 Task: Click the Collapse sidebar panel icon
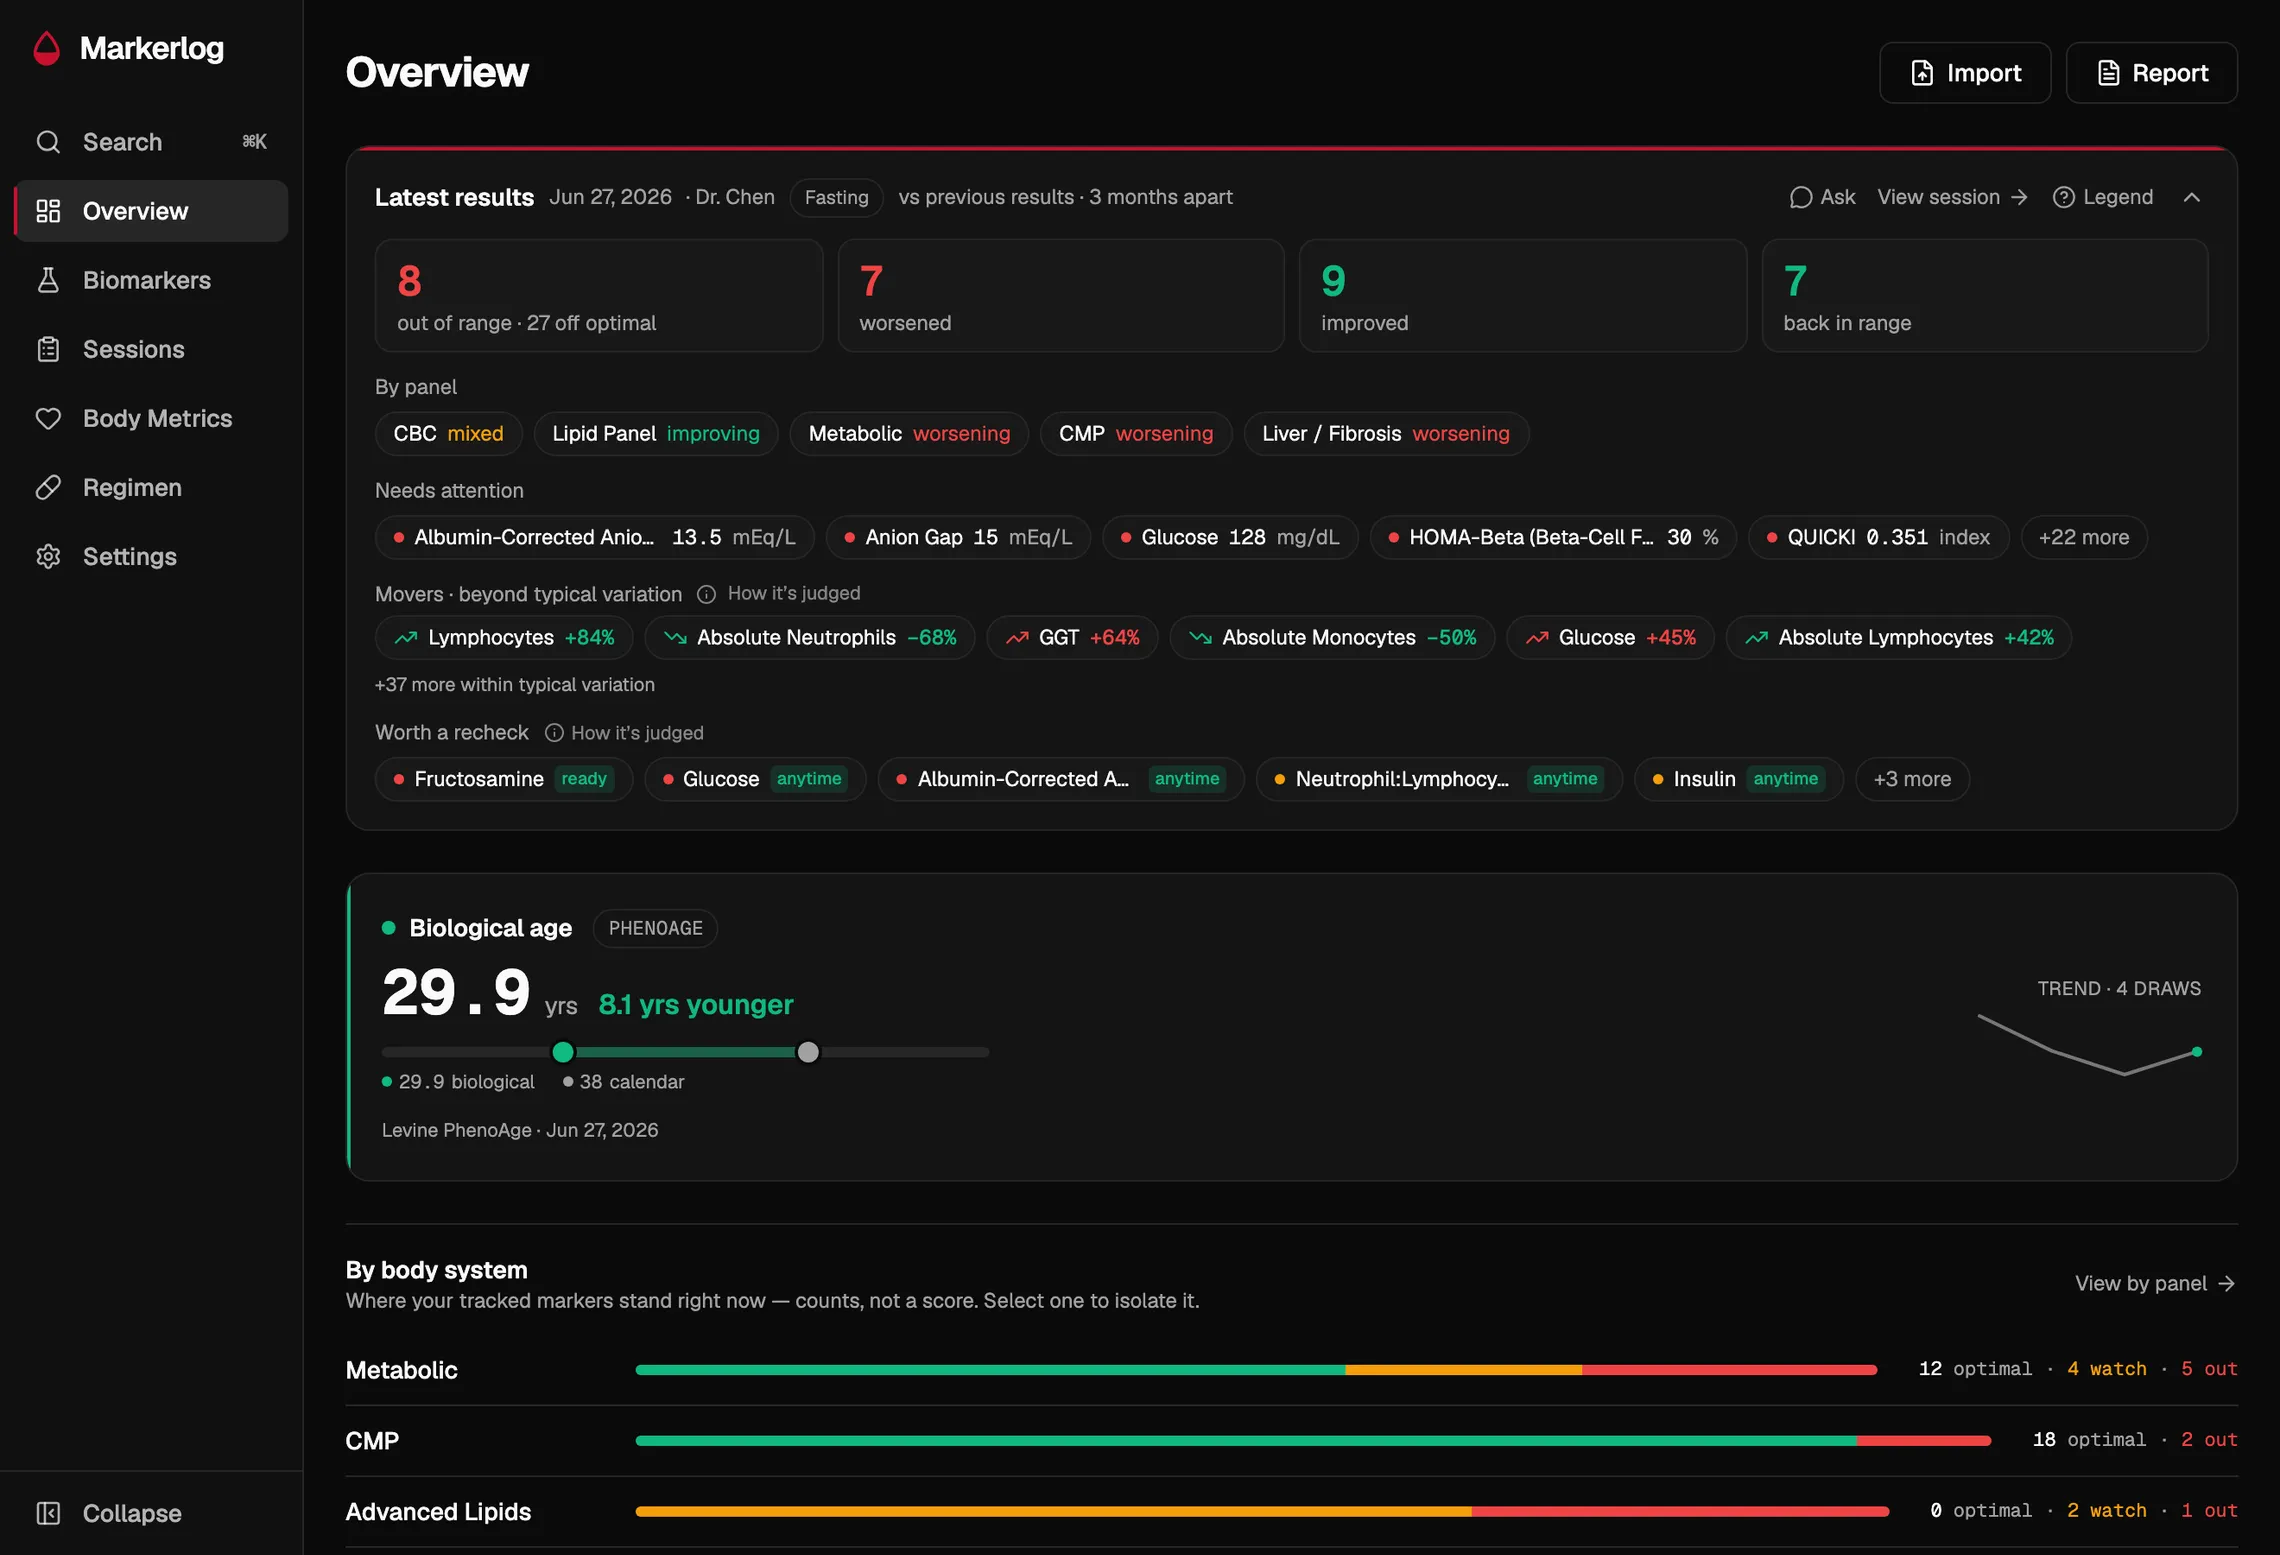[48, 1513]
